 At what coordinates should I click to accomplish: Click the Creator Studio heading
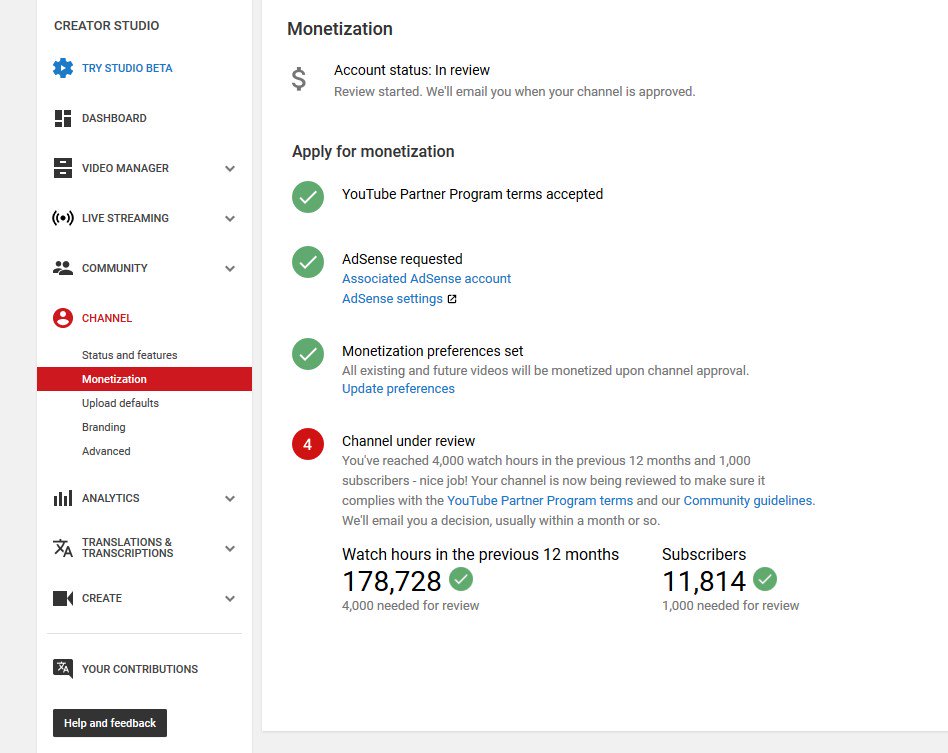[x=106, y=25]
